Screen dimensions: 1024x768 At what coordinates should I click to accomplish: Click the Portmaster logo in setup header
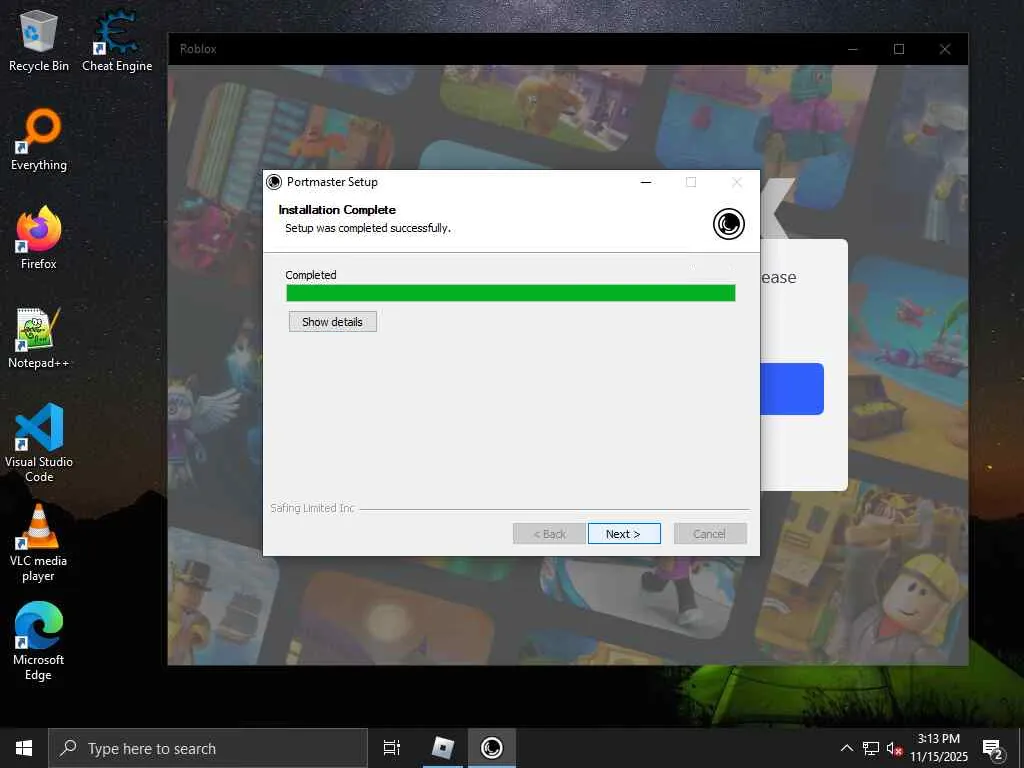click(729, 224)
